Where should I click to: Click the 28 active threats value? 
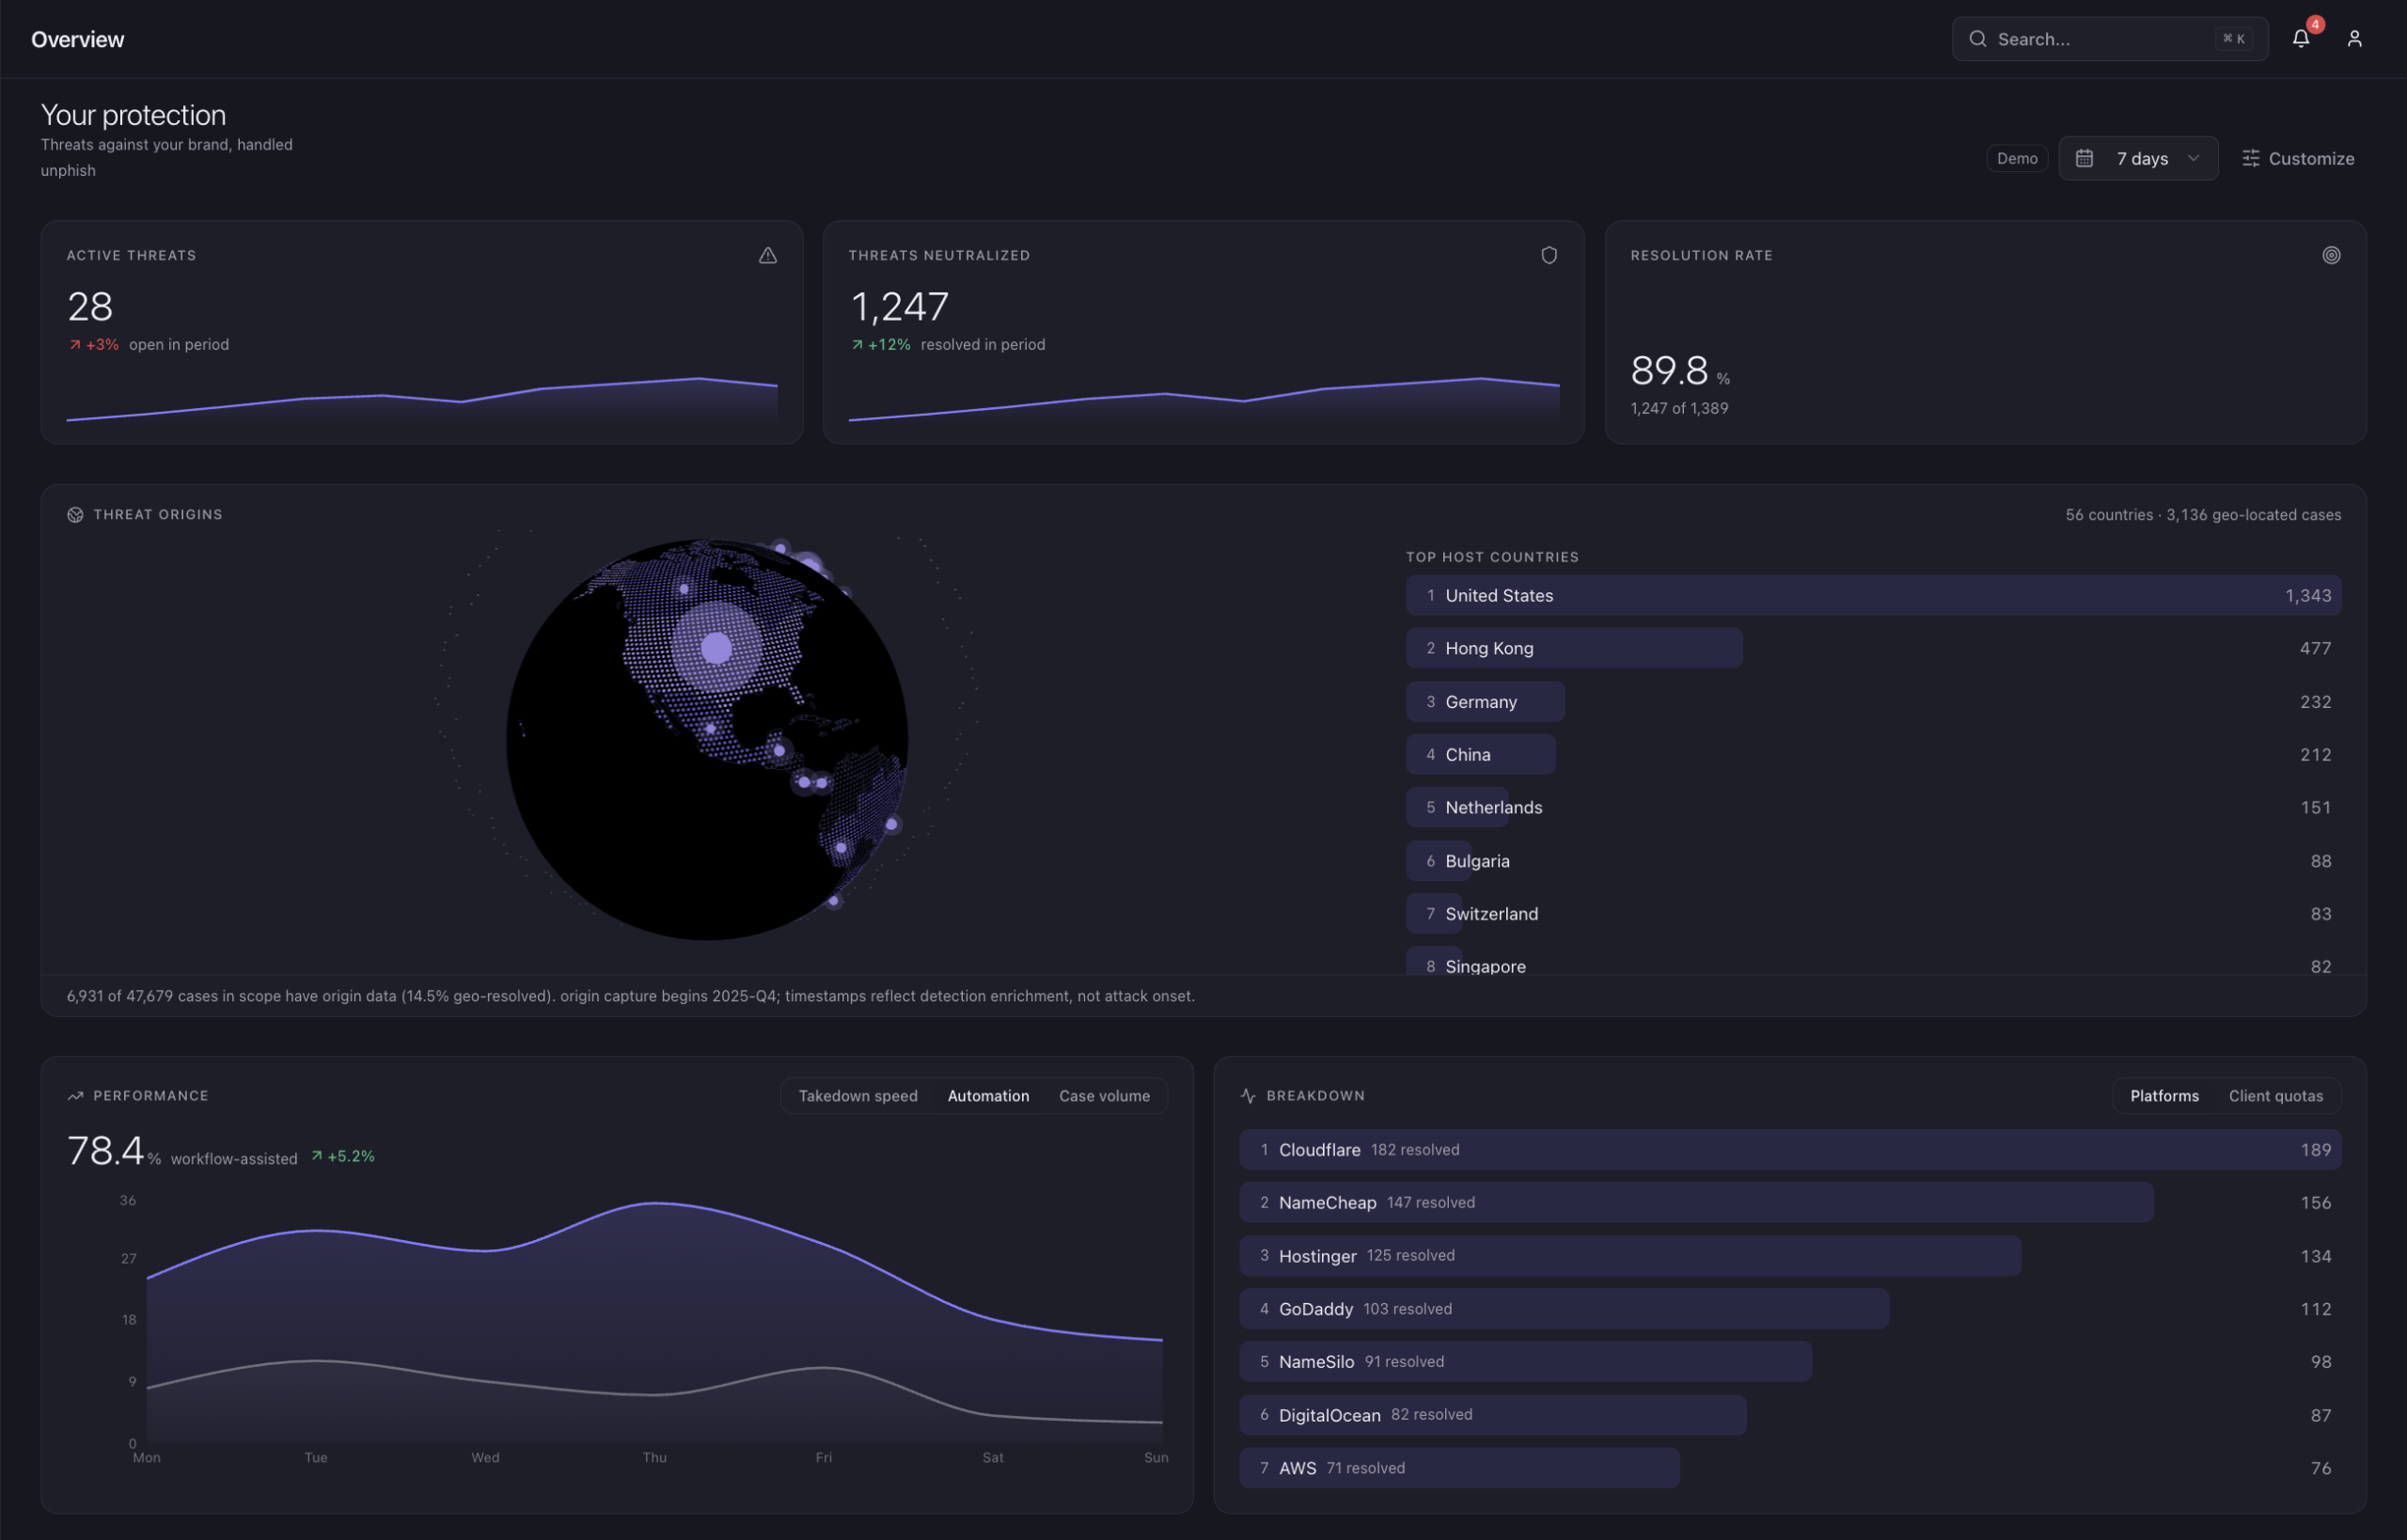(90, 307)
